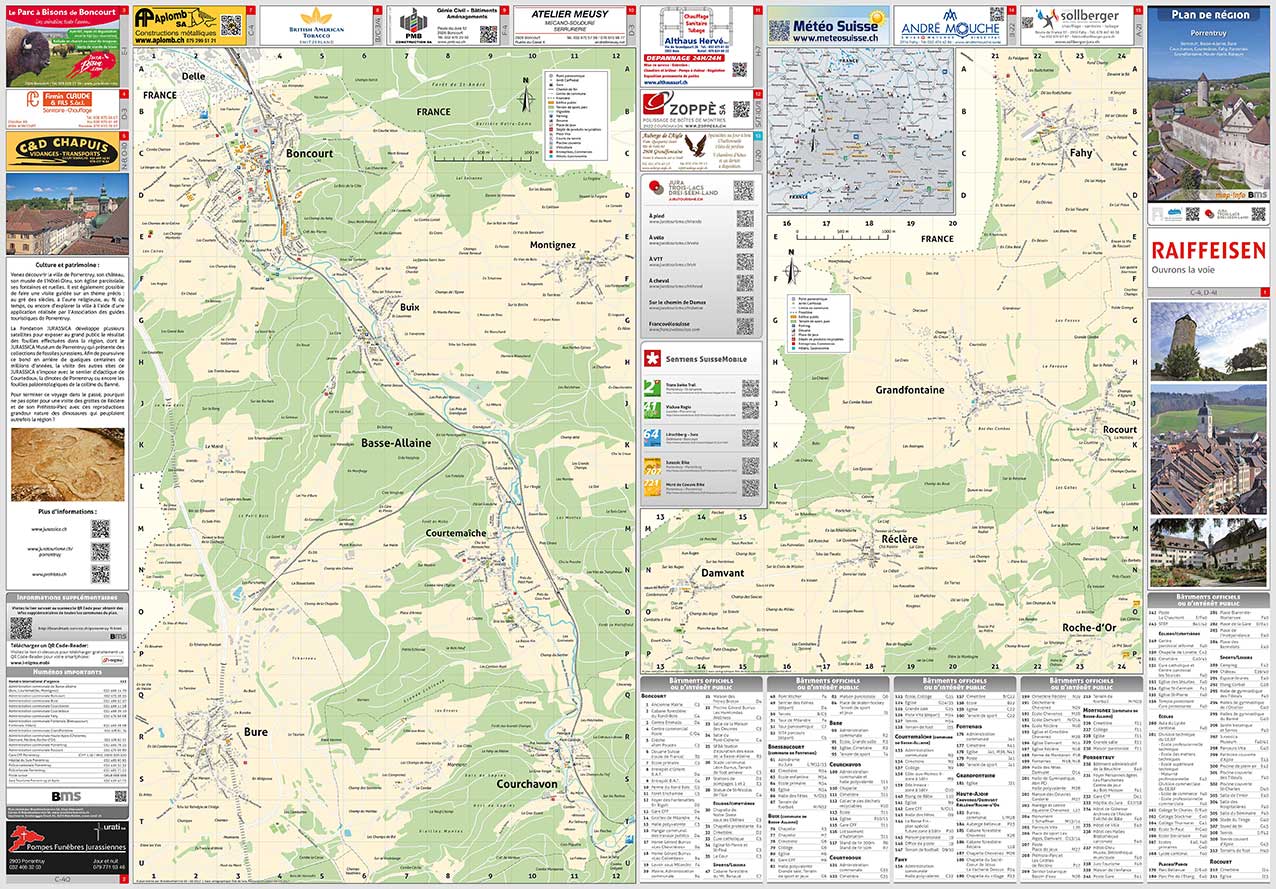Click the QR code beside À cheval

pos(745,283)
